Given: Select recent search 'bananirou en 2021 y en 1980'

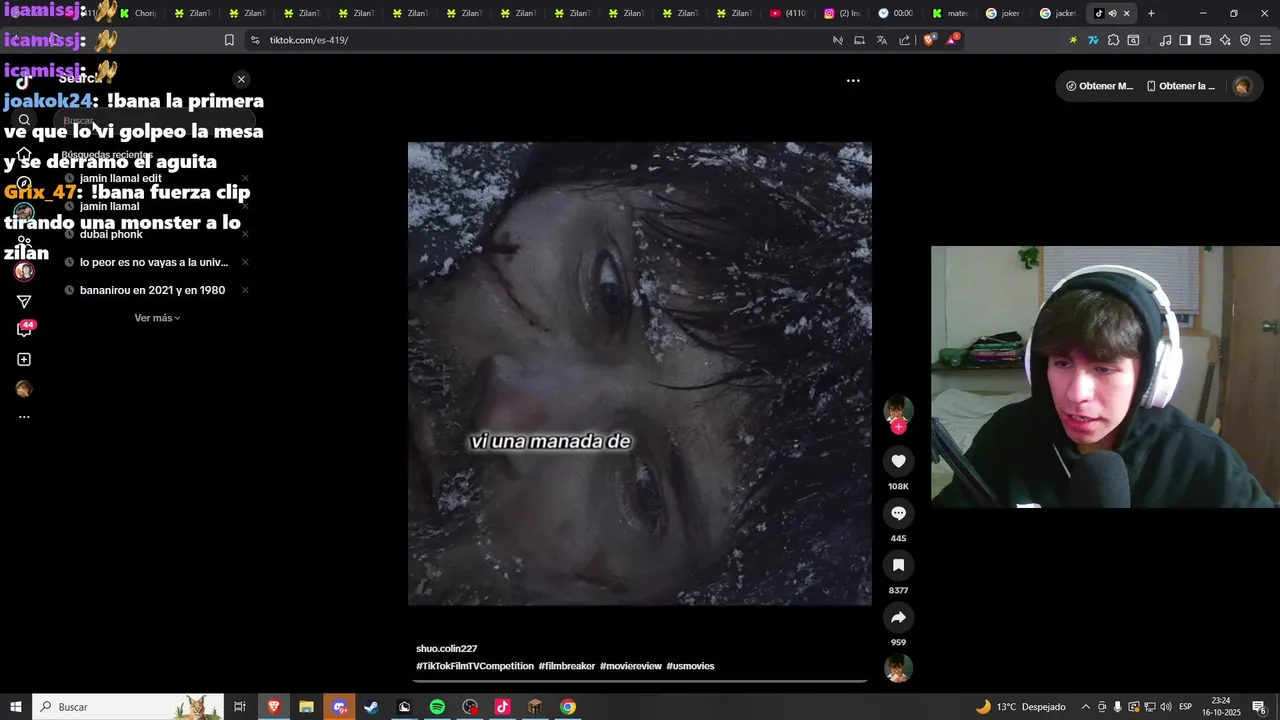Looking at the screenshot, I should point(152,290).
